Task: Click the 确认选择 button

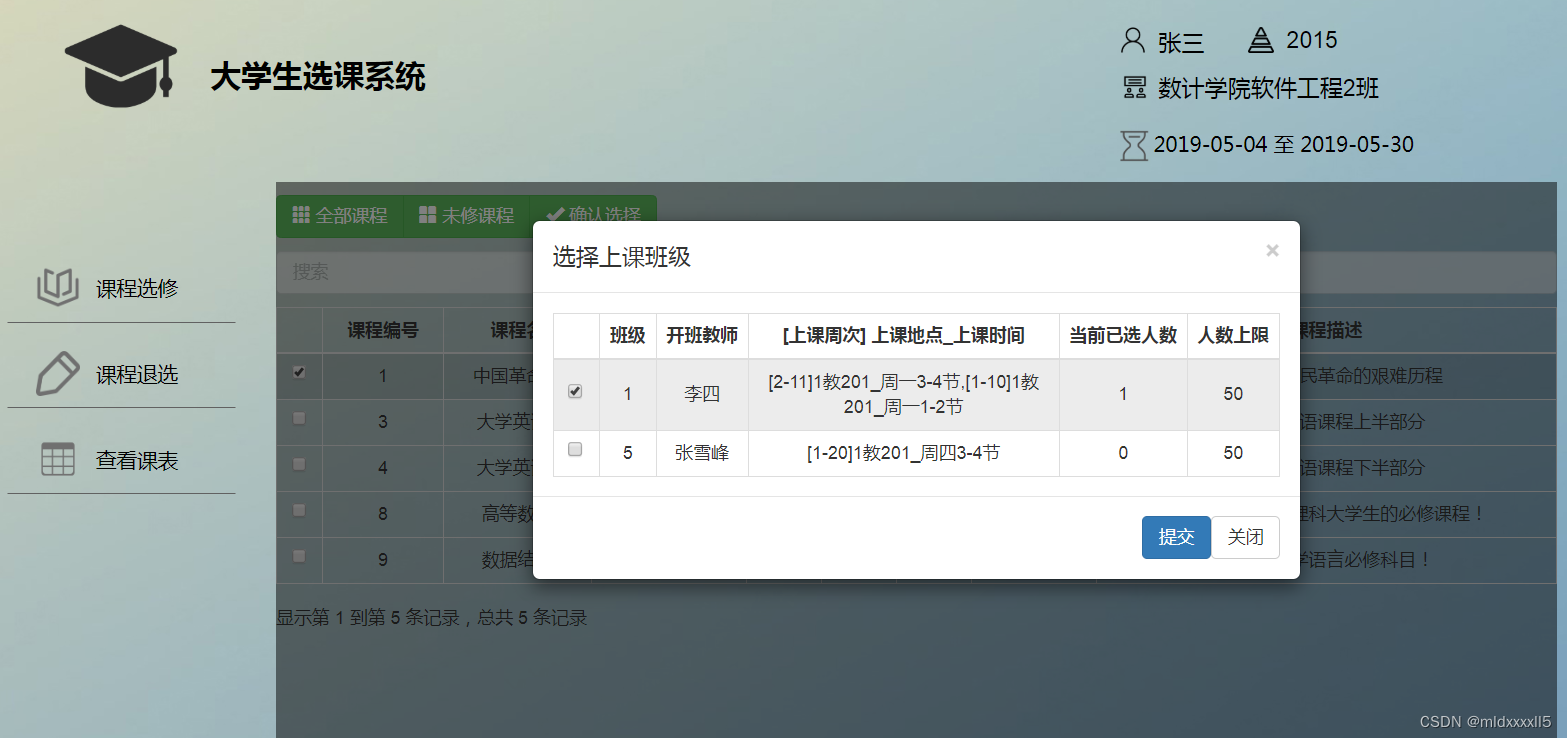Action: (593, 215)
